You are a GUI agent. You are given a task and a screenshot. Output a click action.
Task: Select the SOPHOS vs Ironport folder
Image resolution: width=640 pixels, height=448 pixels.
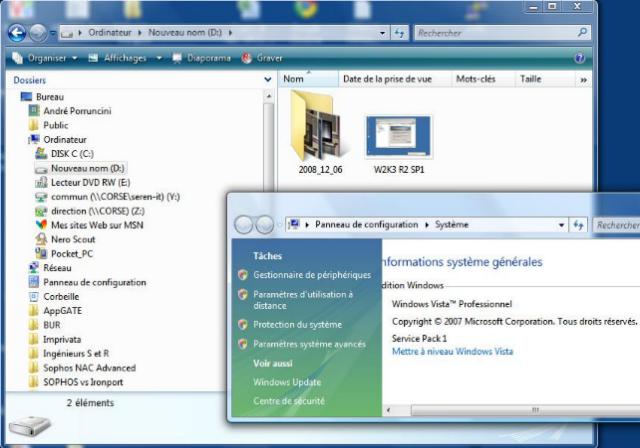(x=76, y=382)
